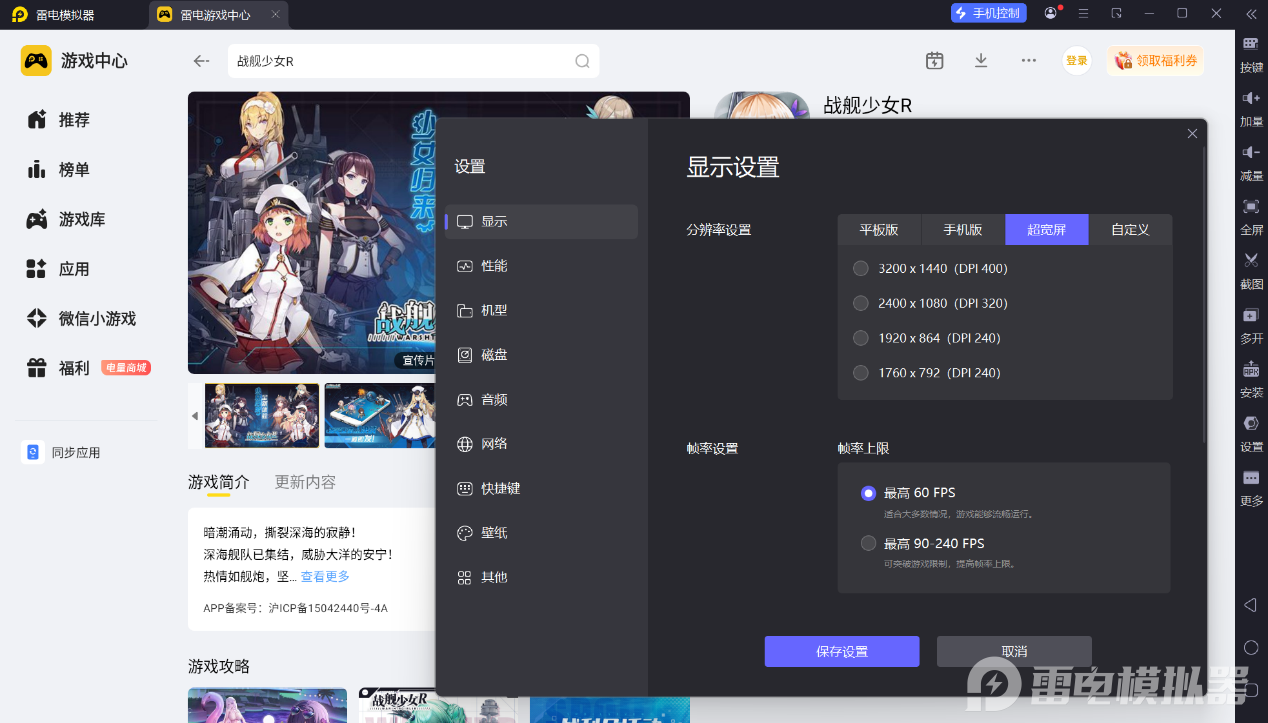Tap the Android back triangle button
This screenshot has width=1268, height=723.
1250,605
